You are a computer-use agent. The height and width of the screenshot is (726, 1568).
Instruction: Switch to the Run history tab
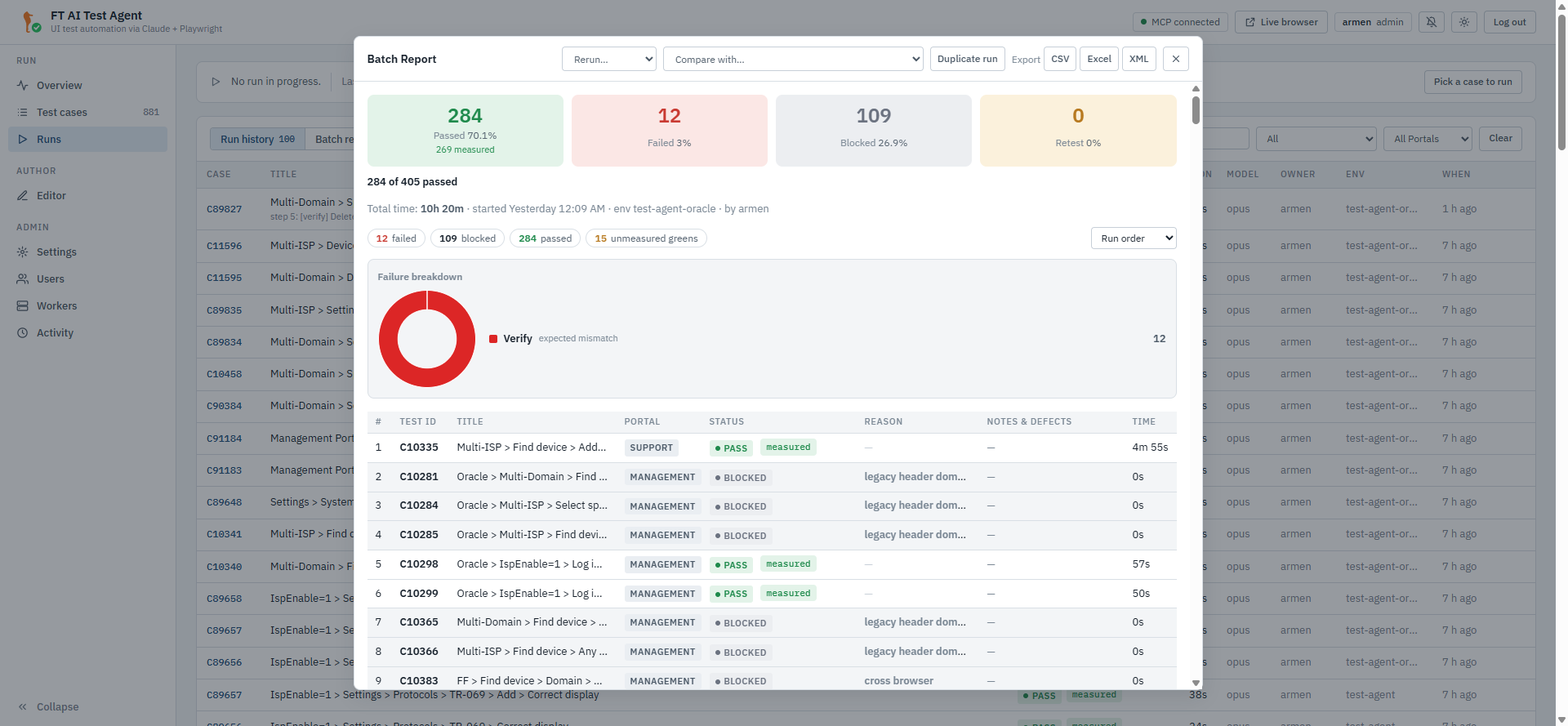point(257,139)
